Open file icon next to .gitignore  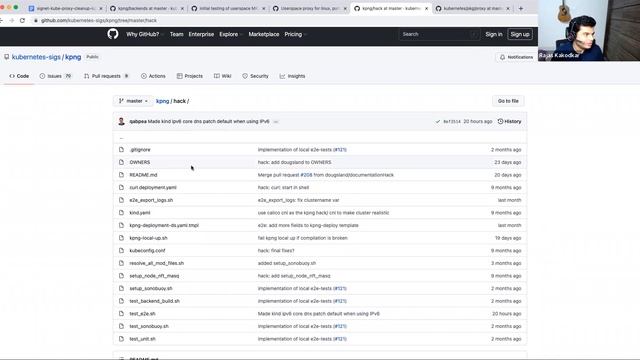pyautogui.click(x=121, y=150)
